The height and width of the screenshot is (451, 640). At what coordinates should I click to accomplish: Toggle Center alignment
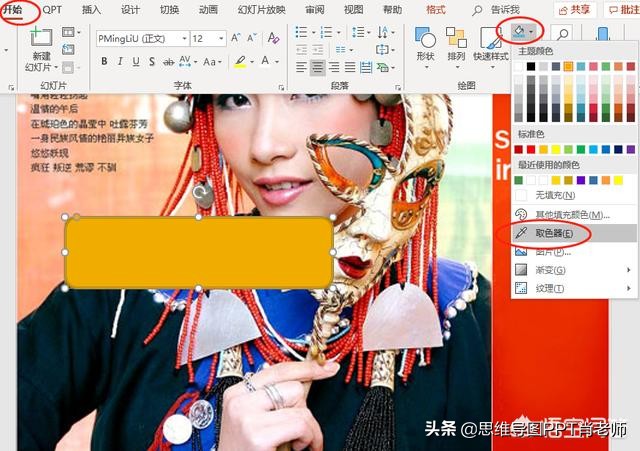318,67
